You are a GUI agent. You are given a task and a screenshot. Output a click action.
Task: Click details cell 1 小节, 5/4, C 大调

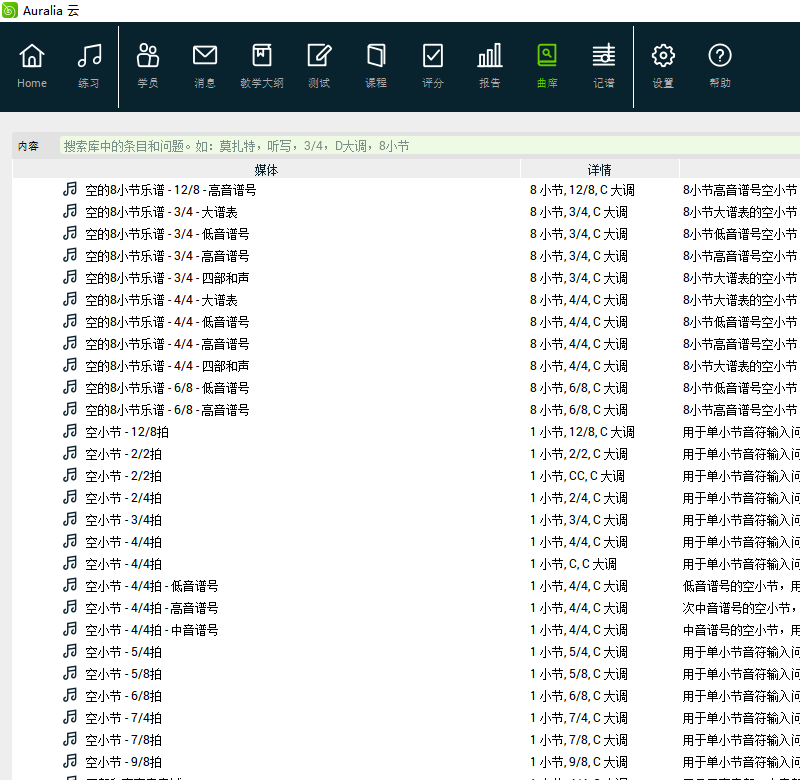pyautogui.click(x=579, y=651)
